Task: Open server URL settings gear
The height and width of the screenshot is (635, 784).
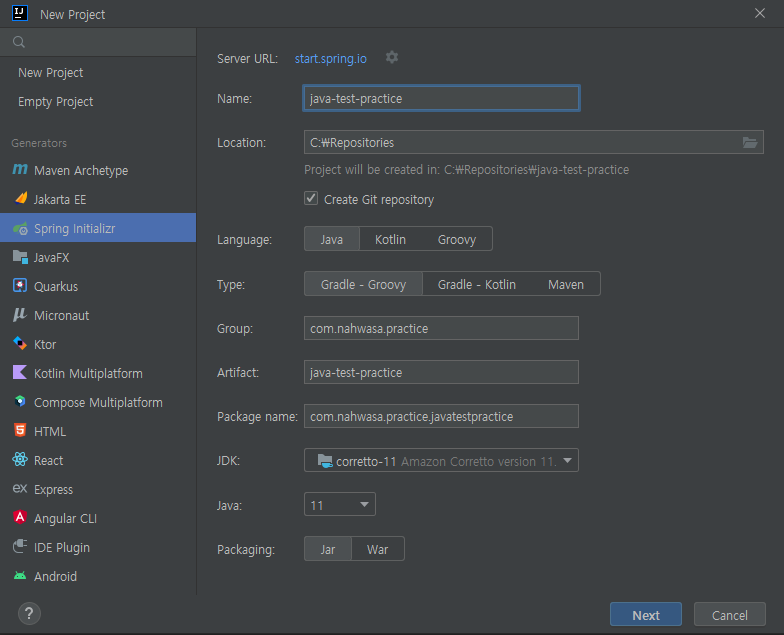Action: click(392, 58)
